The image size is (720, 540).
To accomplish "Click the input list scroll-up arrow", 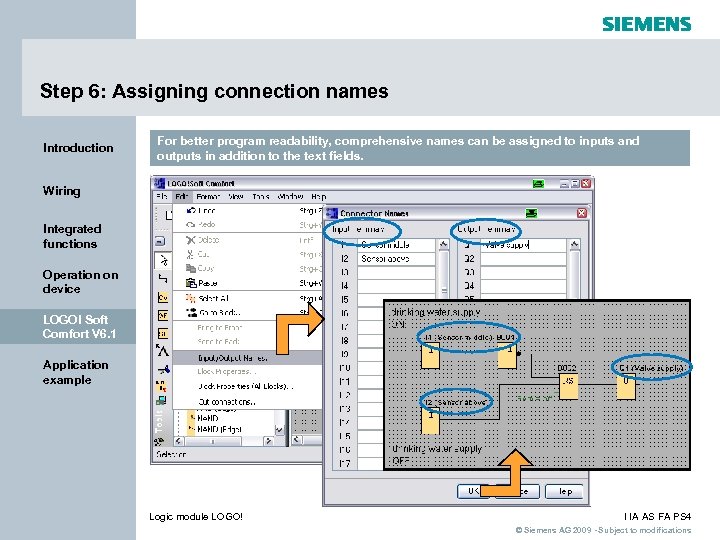I will point(444,245).
